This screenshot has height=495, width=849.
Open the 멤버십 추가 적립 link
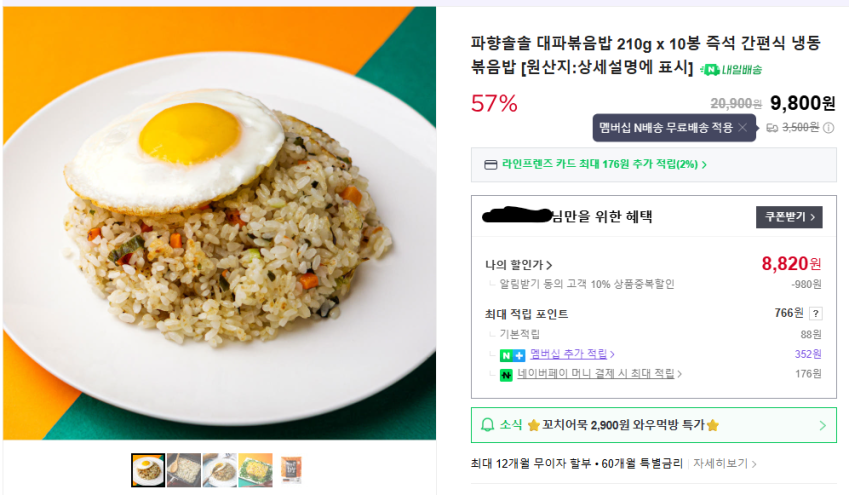pos(571,354)
